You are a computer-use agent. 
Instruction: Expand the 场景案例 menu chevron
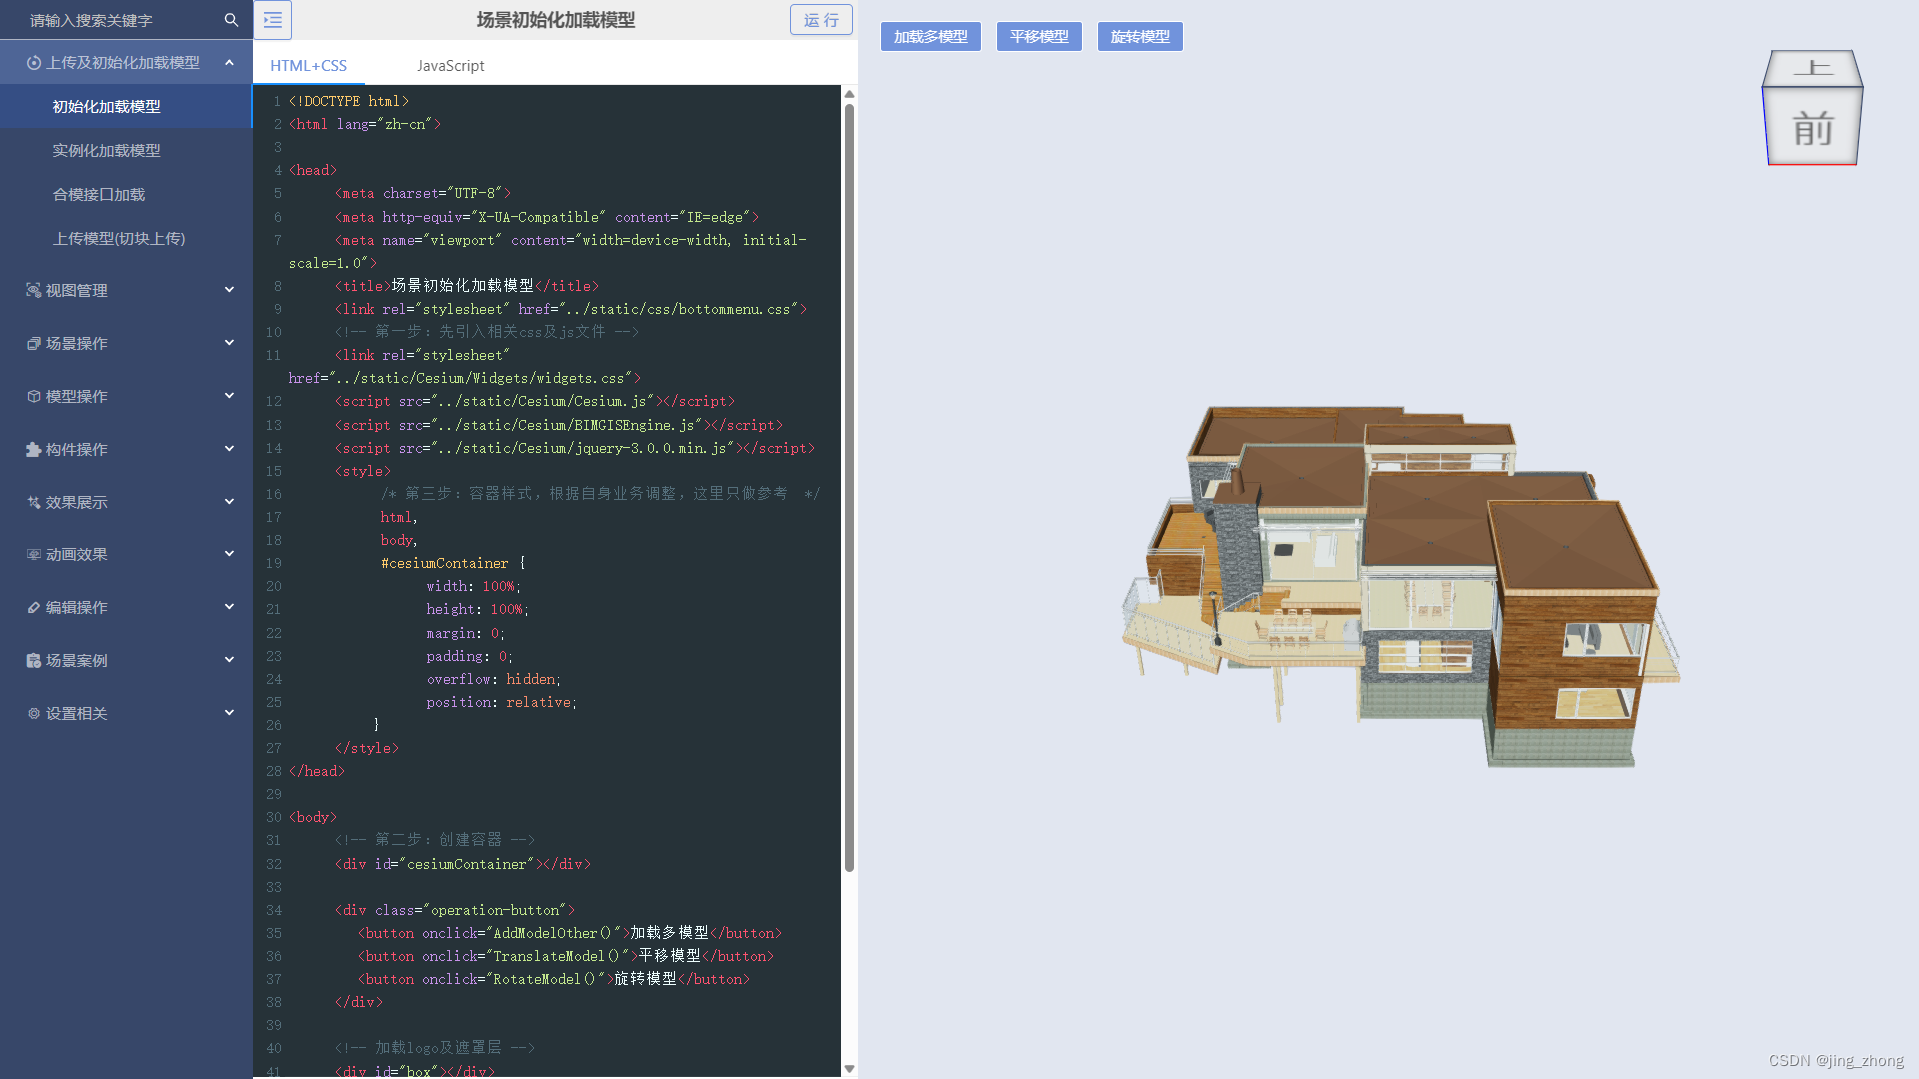pos(229,660)
